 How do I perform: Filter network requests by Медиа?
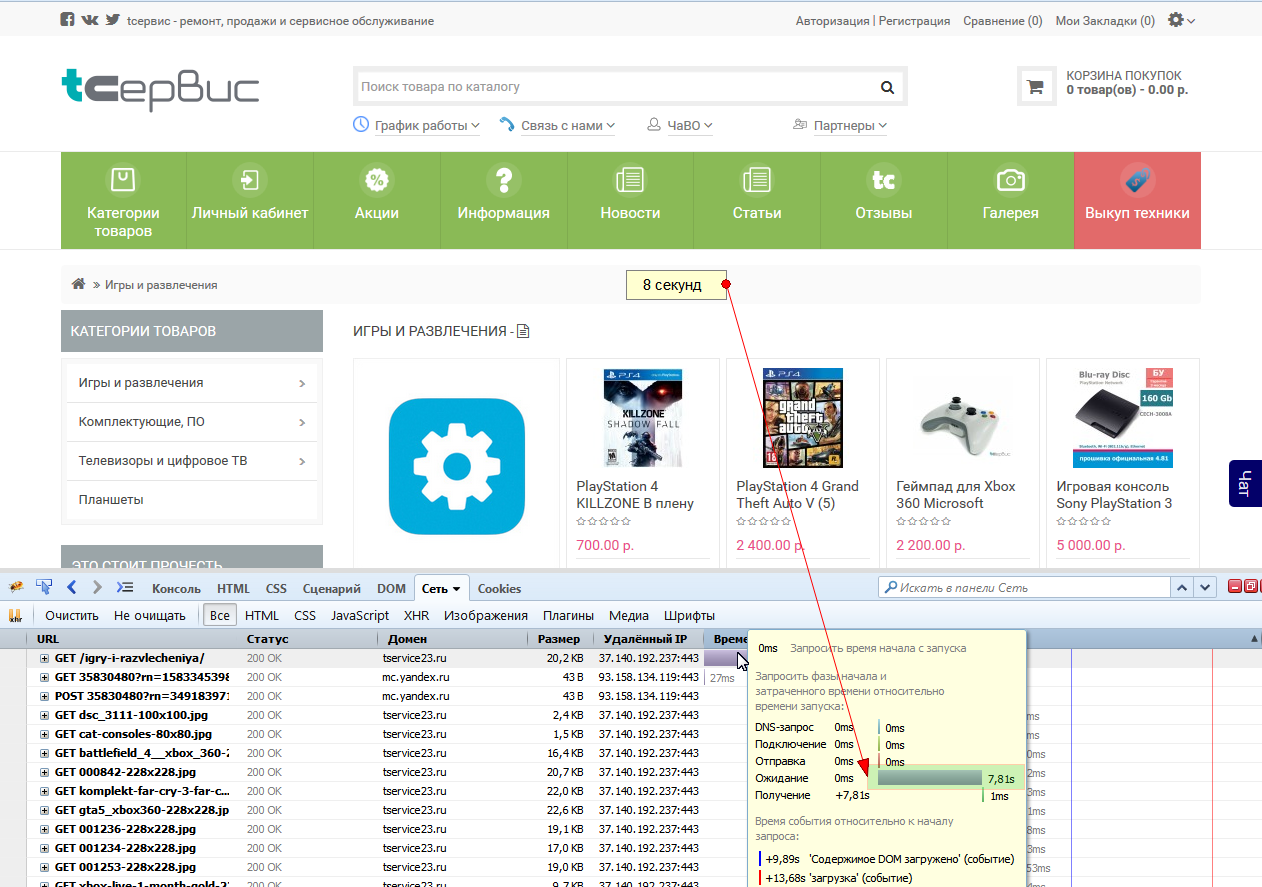pos(629,615)
